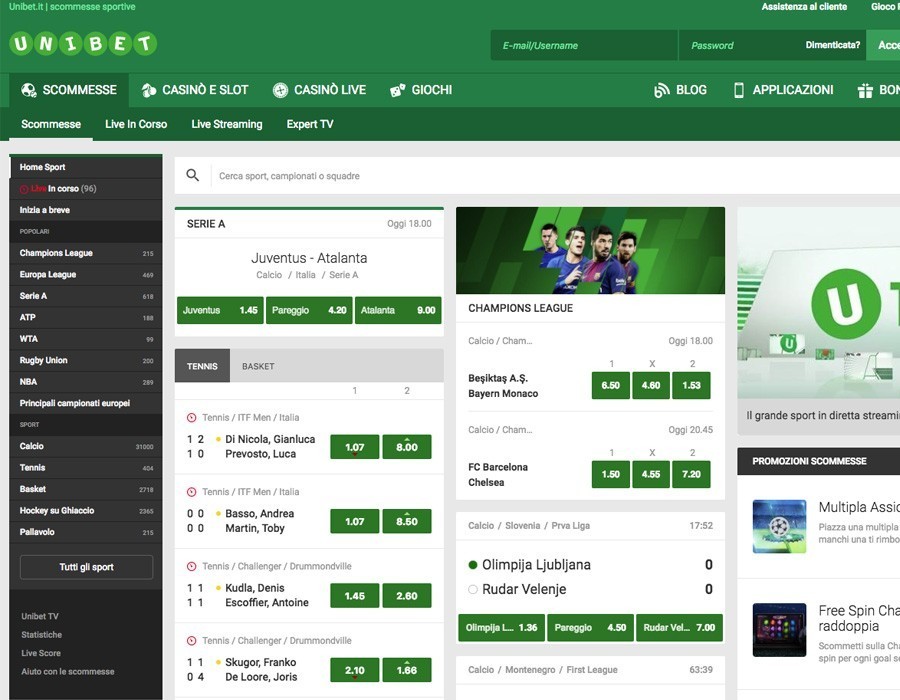Click Champions League players banner image
This screenshot has width=900, height=700.
pos(591,251)
